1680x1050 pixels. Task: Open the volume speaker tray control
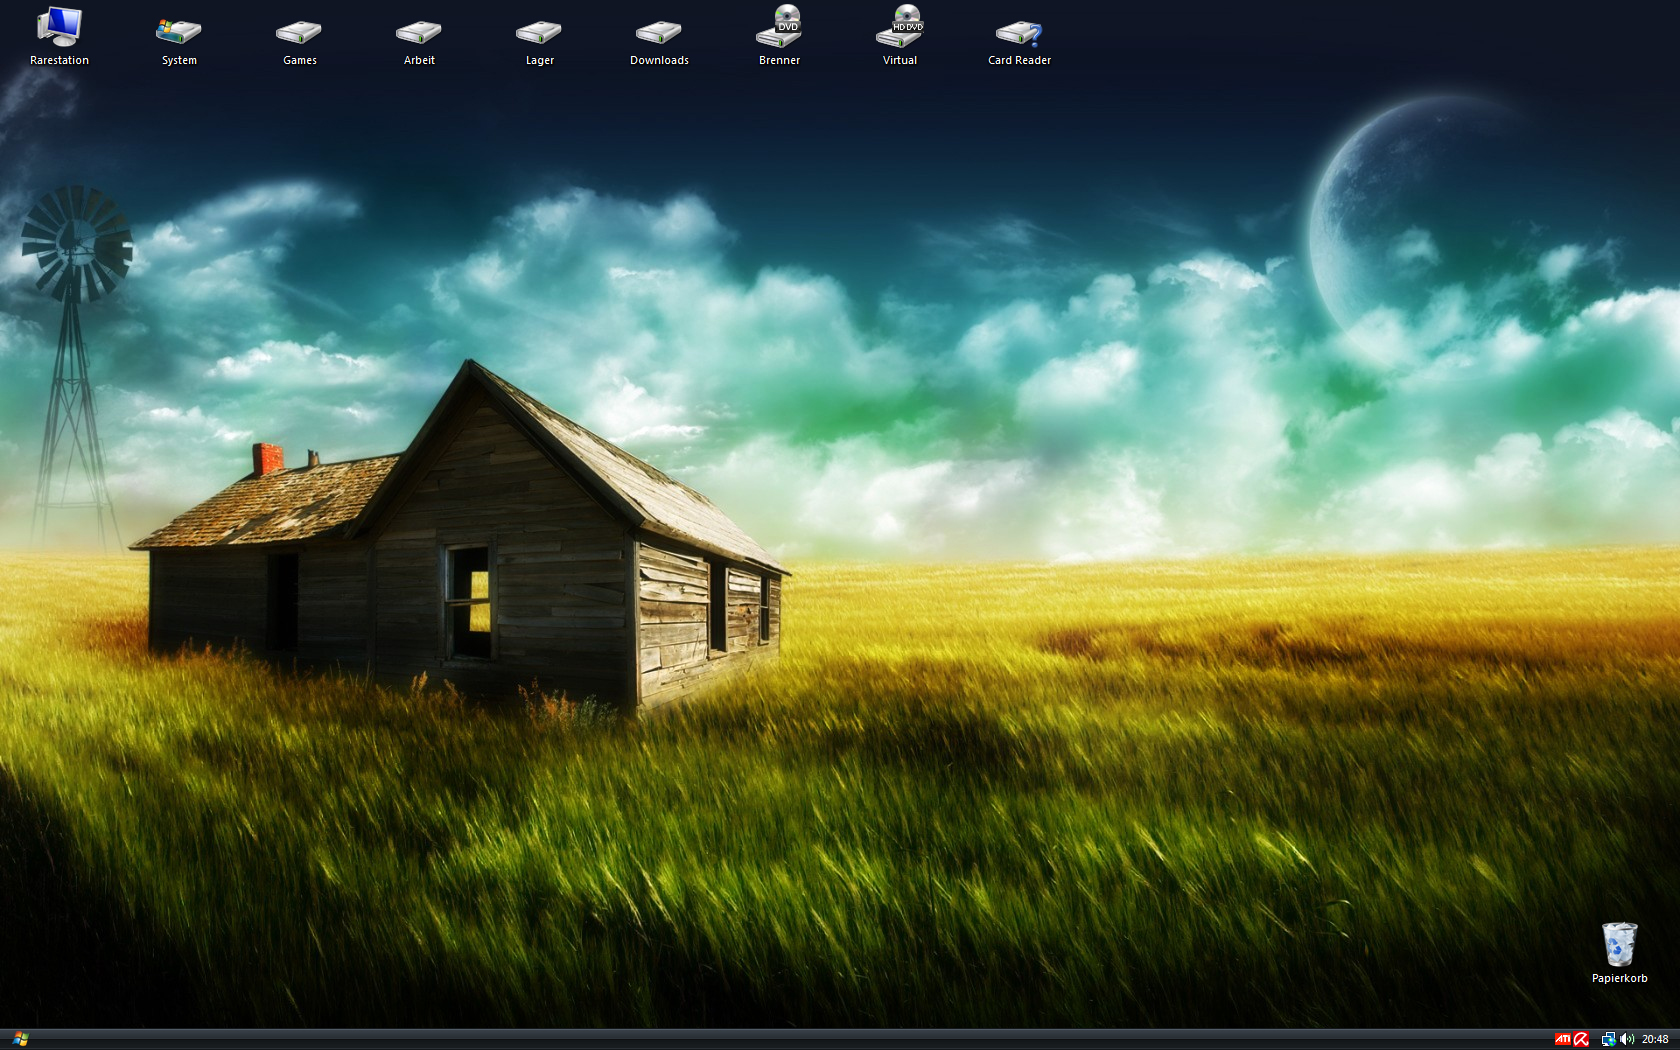(x=1626, y=1039)
